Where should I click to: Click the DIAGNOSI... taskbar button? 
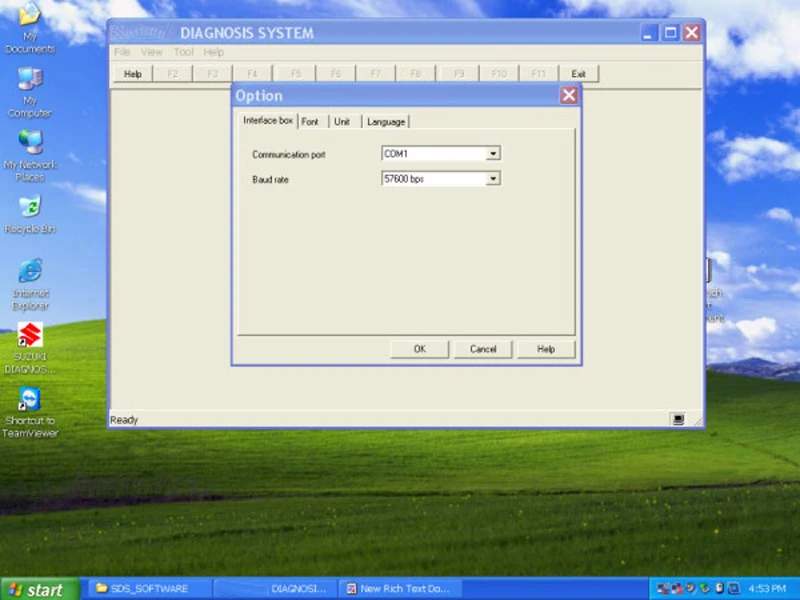click(x=276, y=589)
